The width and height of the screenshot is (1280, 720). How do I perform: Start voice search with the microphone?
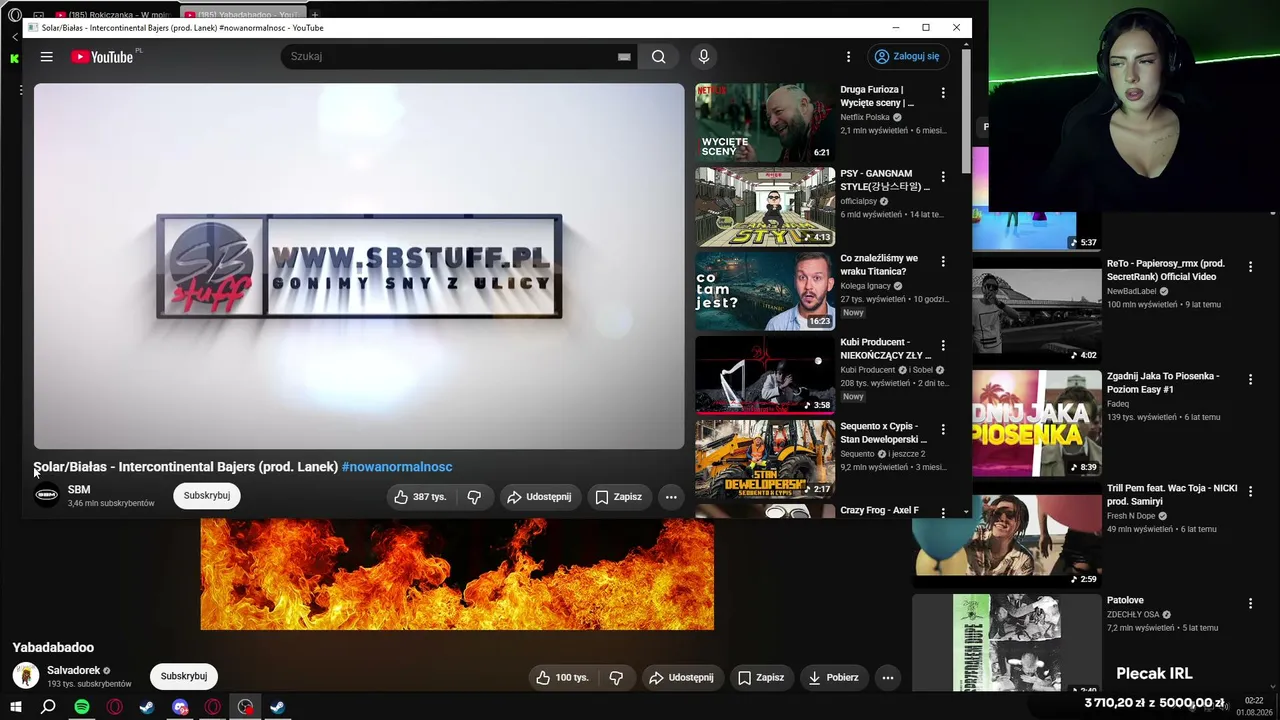pyautogui.click(x=704, y=57)
